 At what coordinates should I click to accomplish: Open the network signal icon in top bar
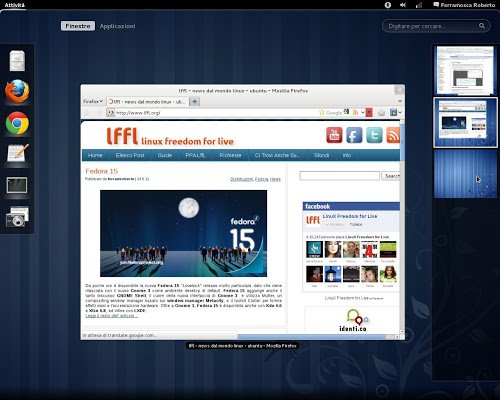419,5
